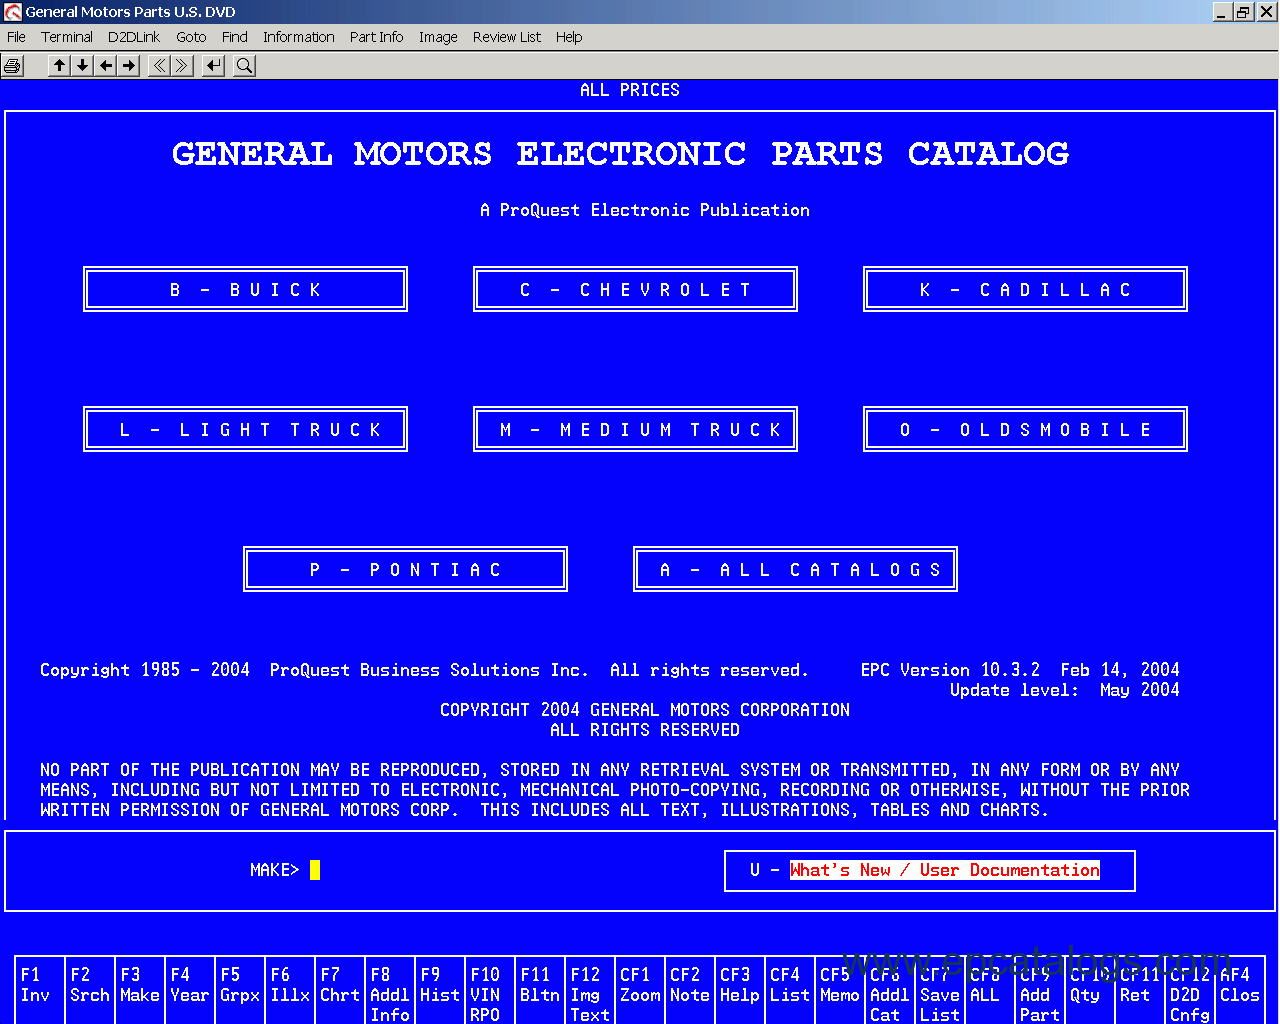This screenshot has height=1024, width=1280.
Task: Click the MAKE input field cursor
Action: 315,870
